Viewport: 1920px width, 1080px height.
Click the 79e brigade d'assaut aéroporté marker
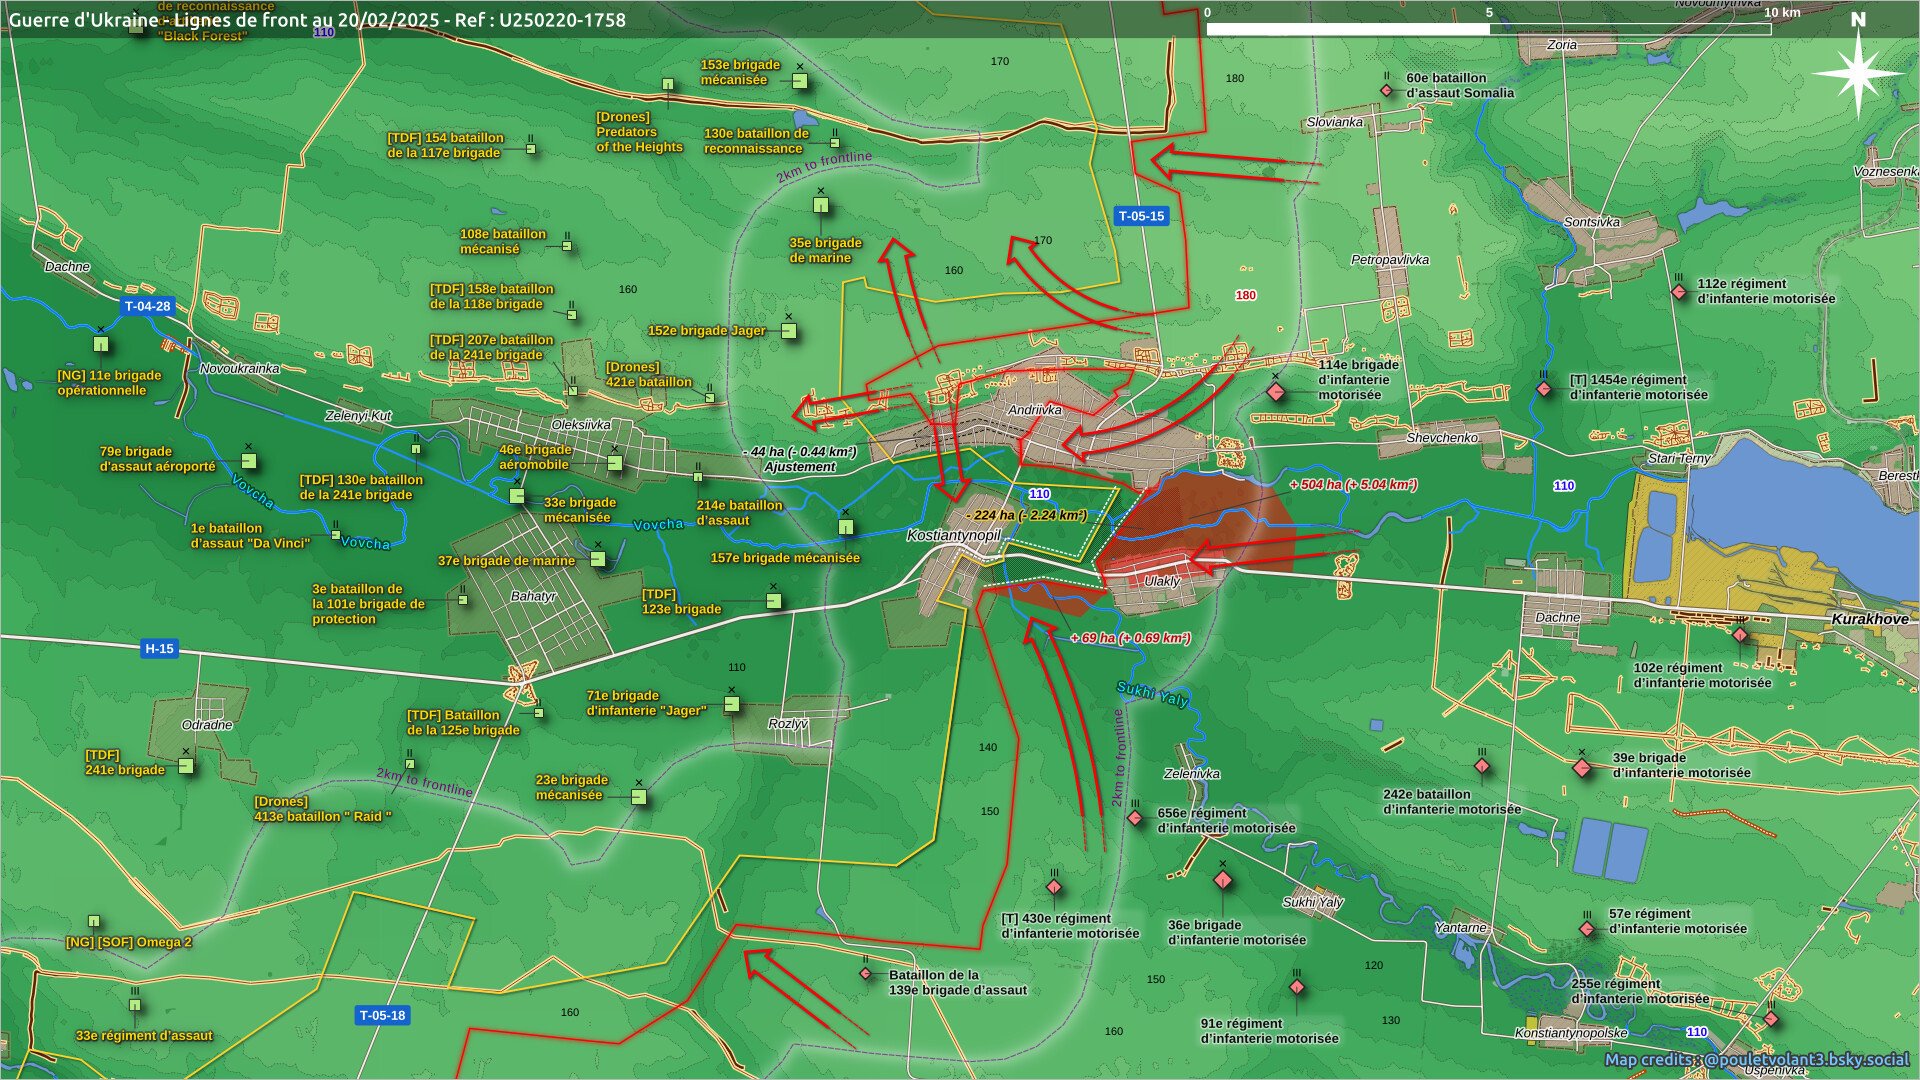coord(249,461)
